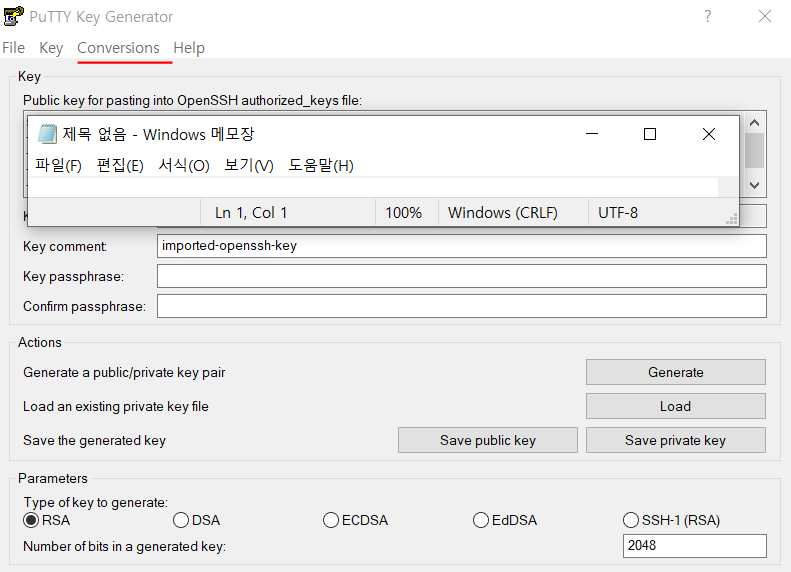Open the 서식(O) menu in Notepad

coord(184,165)
